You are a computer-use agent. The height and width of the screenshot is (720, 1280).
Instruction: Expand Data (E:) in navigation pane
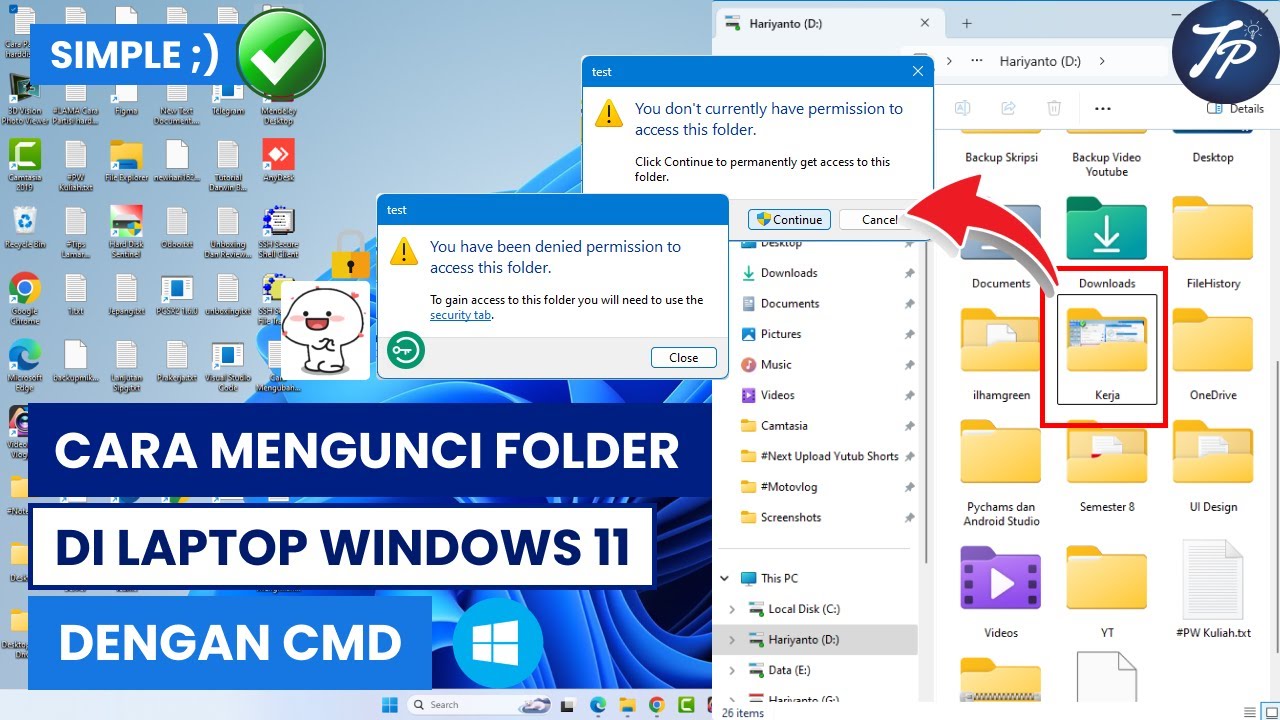732,670
